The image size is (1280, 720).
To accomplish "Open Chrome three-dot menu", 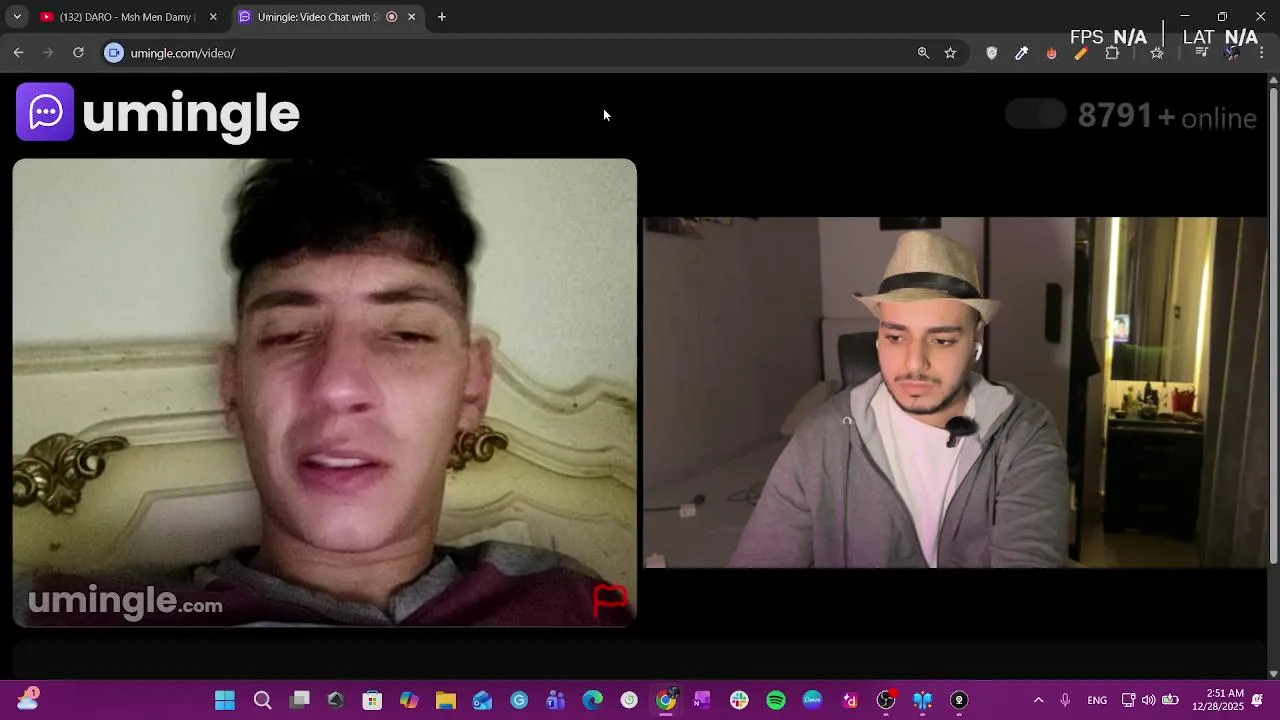I will point(1261,53).
